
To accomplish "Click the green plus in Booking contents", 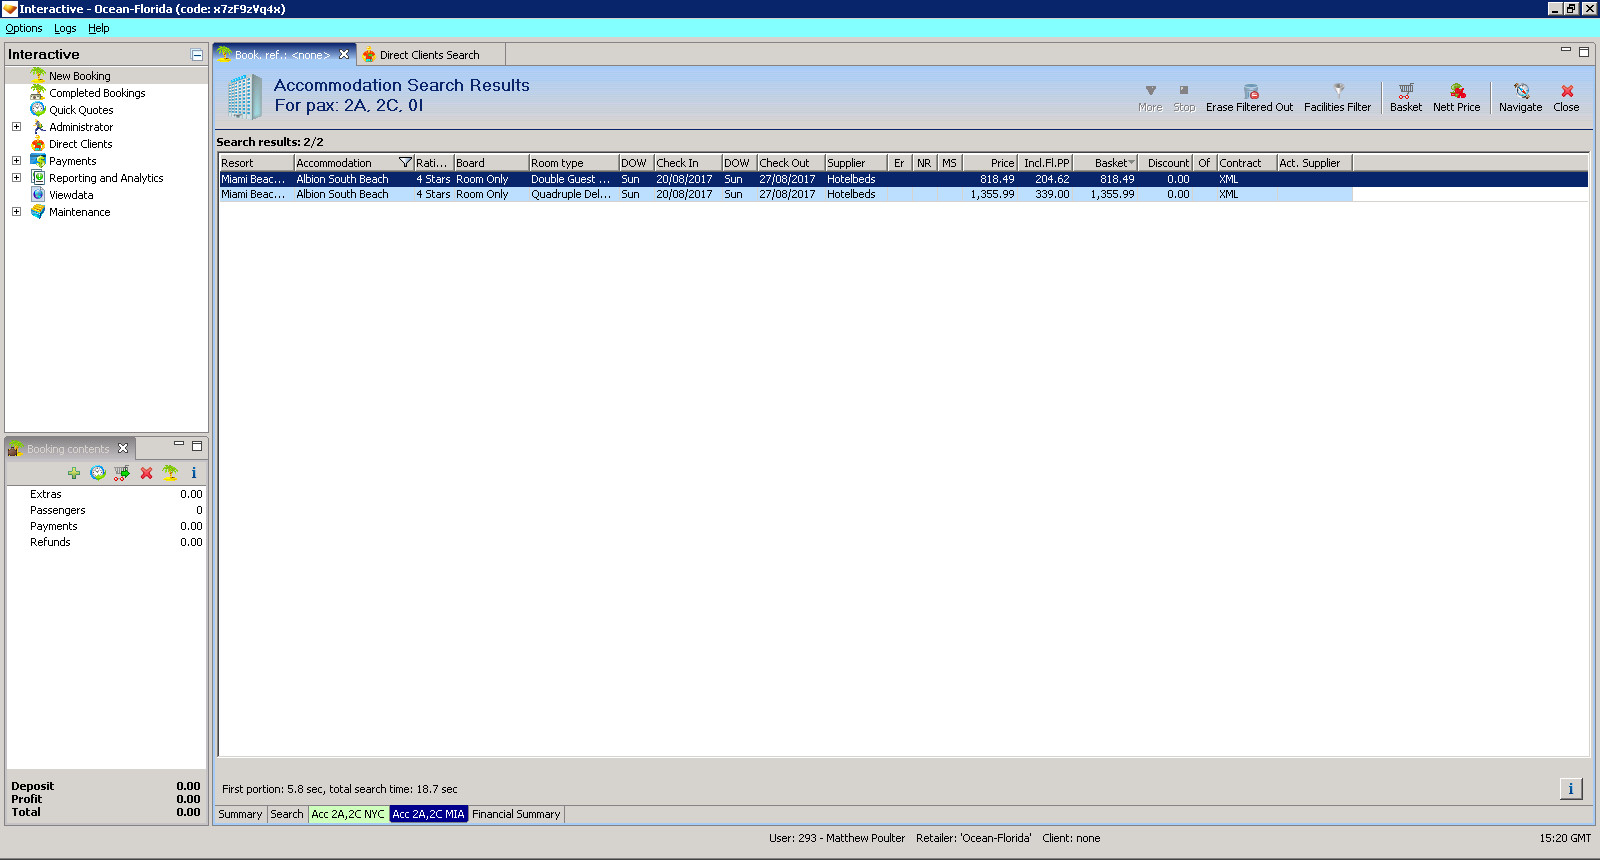I will [74, 473].
